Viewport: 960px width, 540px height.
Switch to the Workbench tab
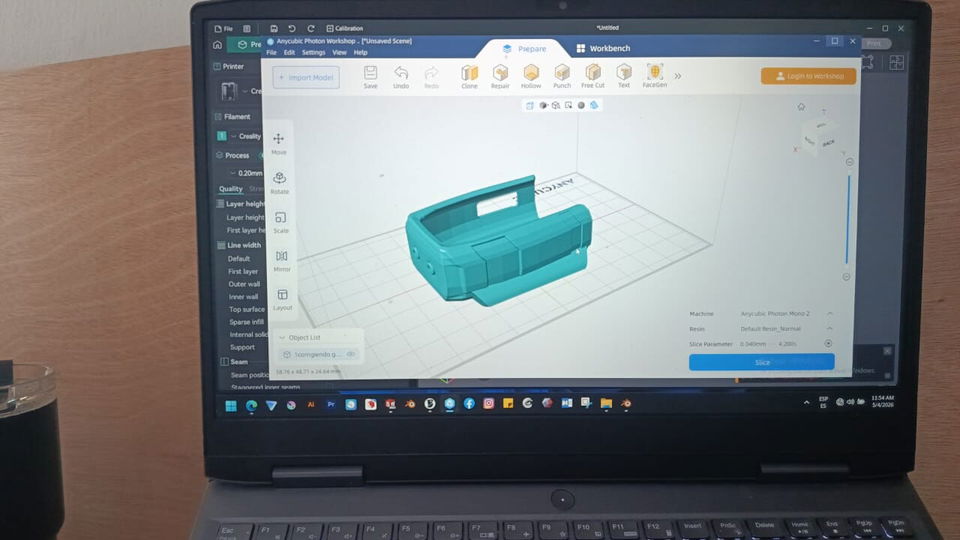click(603, 48)
